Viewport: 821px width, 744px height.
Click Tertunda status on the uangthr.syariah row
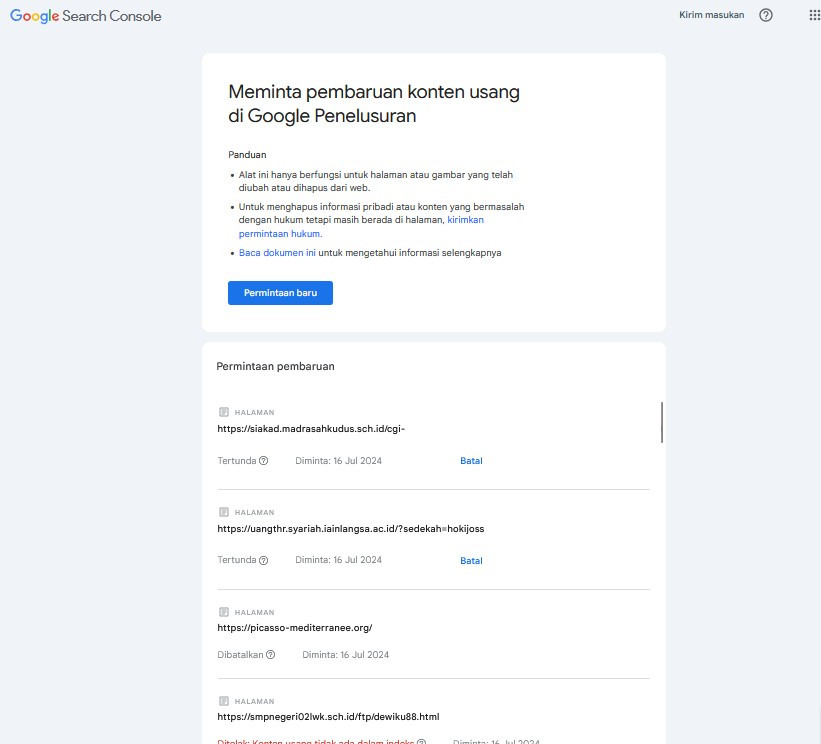click(x=237, y=560)
